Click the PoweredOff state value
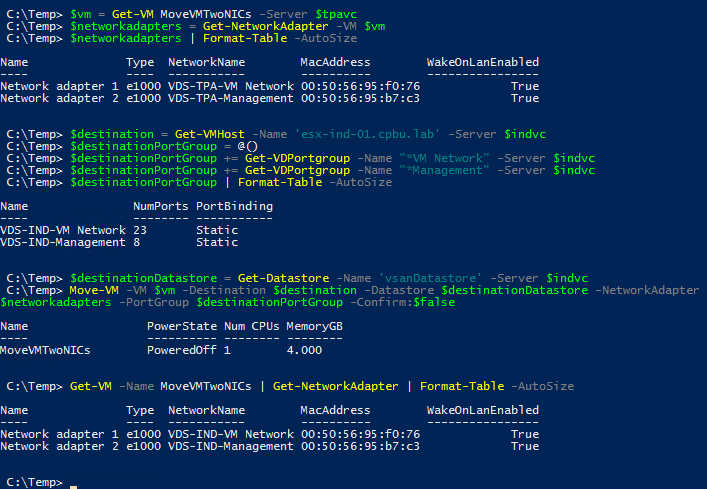The width and height of the screenshot is (707, 489). click(182, 350)
